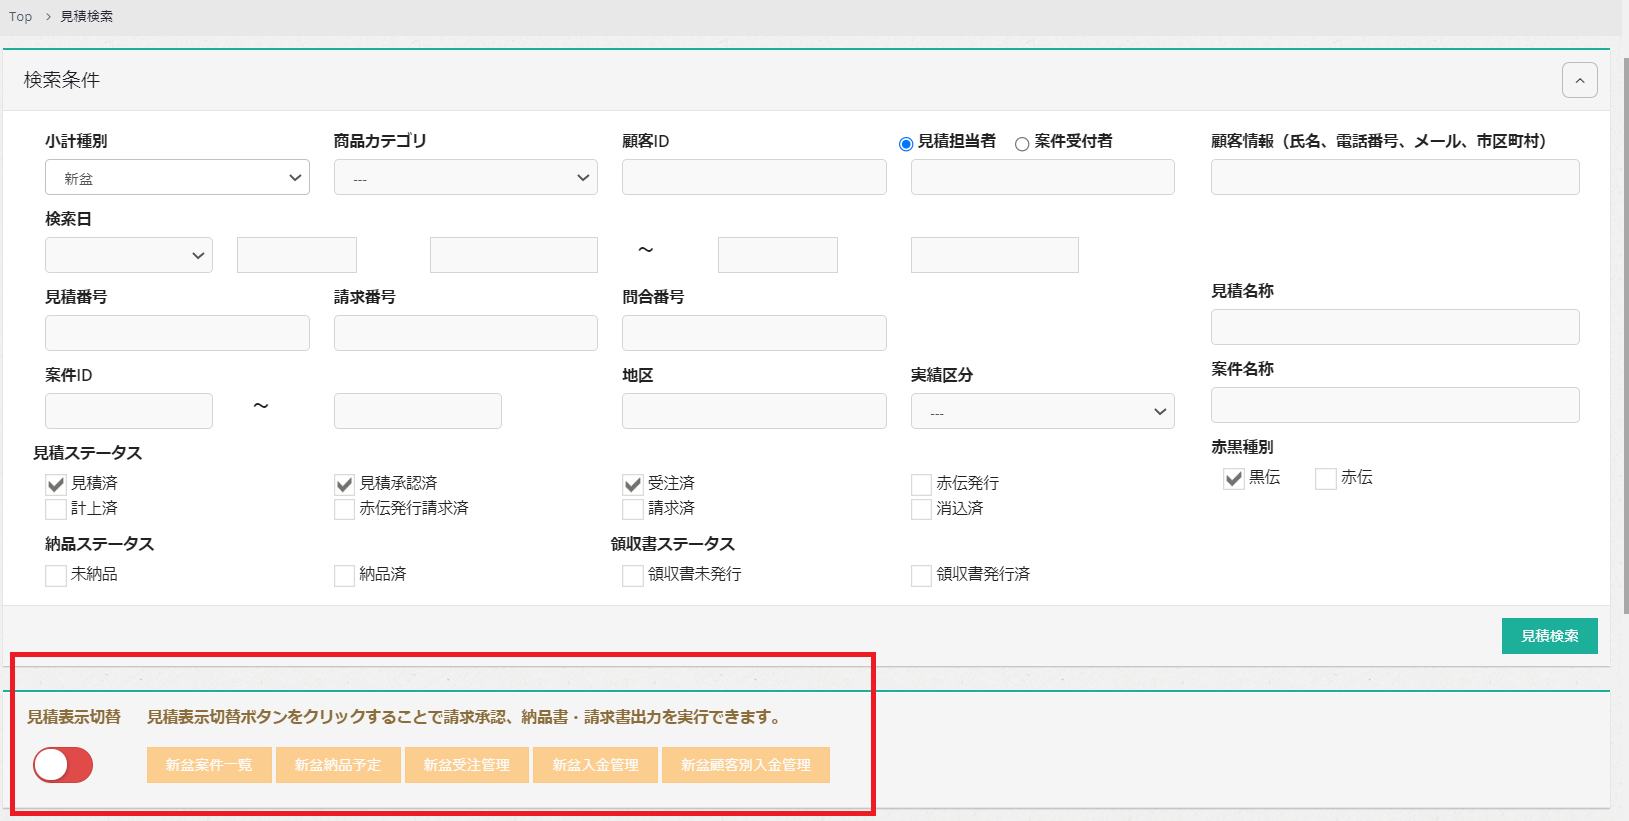Uncheck the 見積承認済 checkbox
Image resolution: width=1629 pixels, height=821 pixels.
[345, 485]
